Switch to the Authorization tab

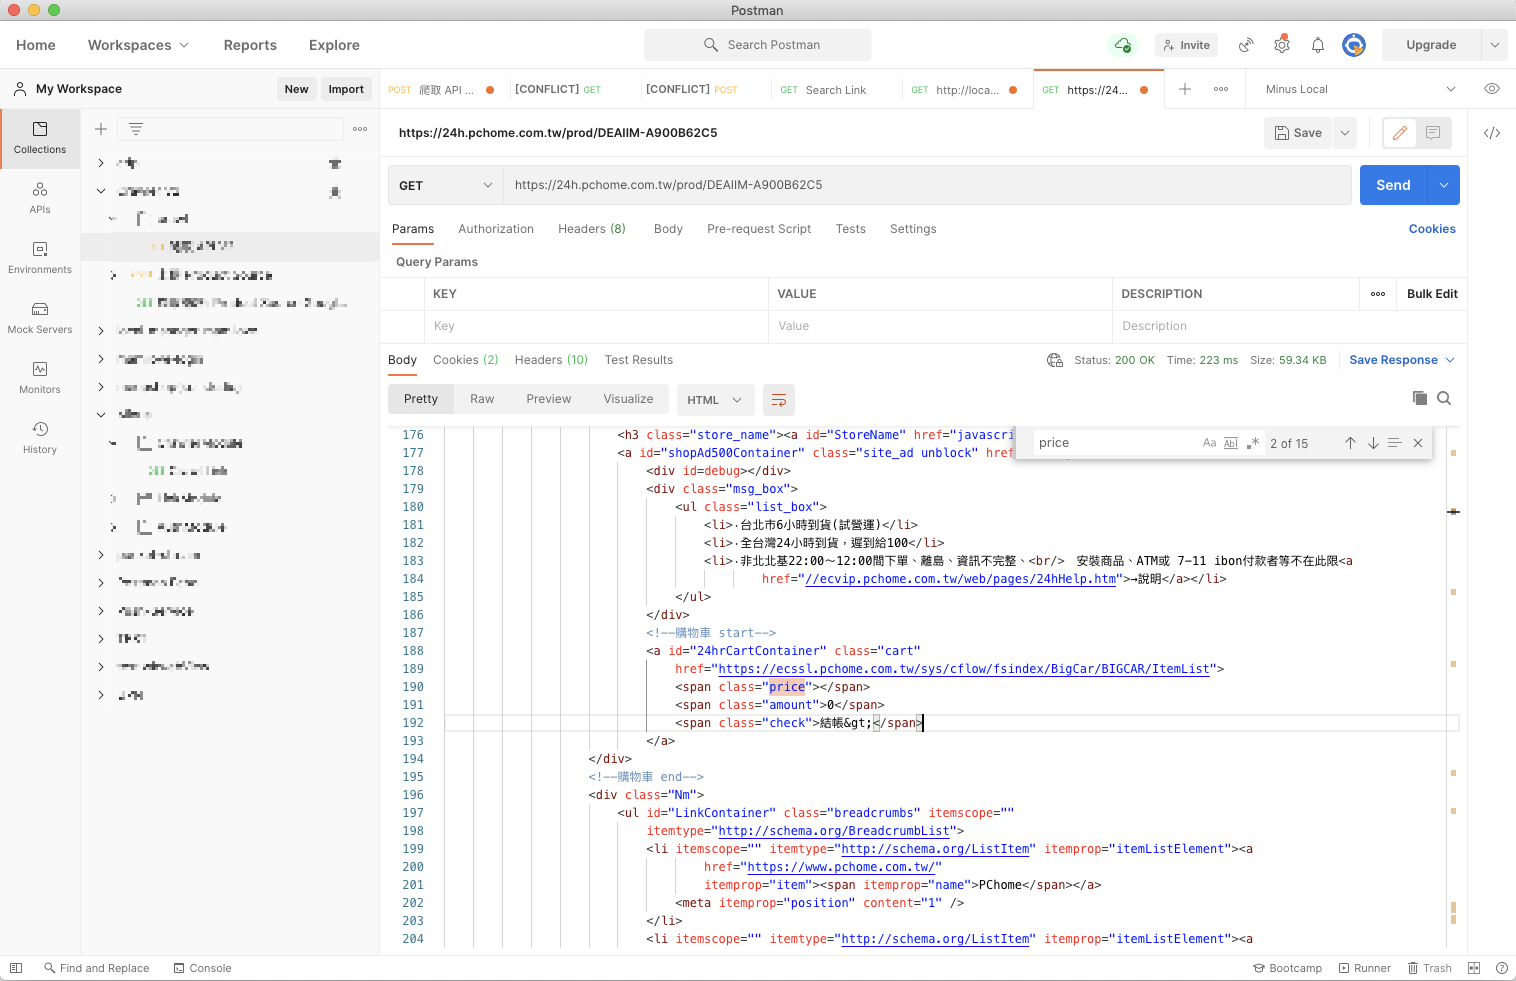tap(496, 229)
